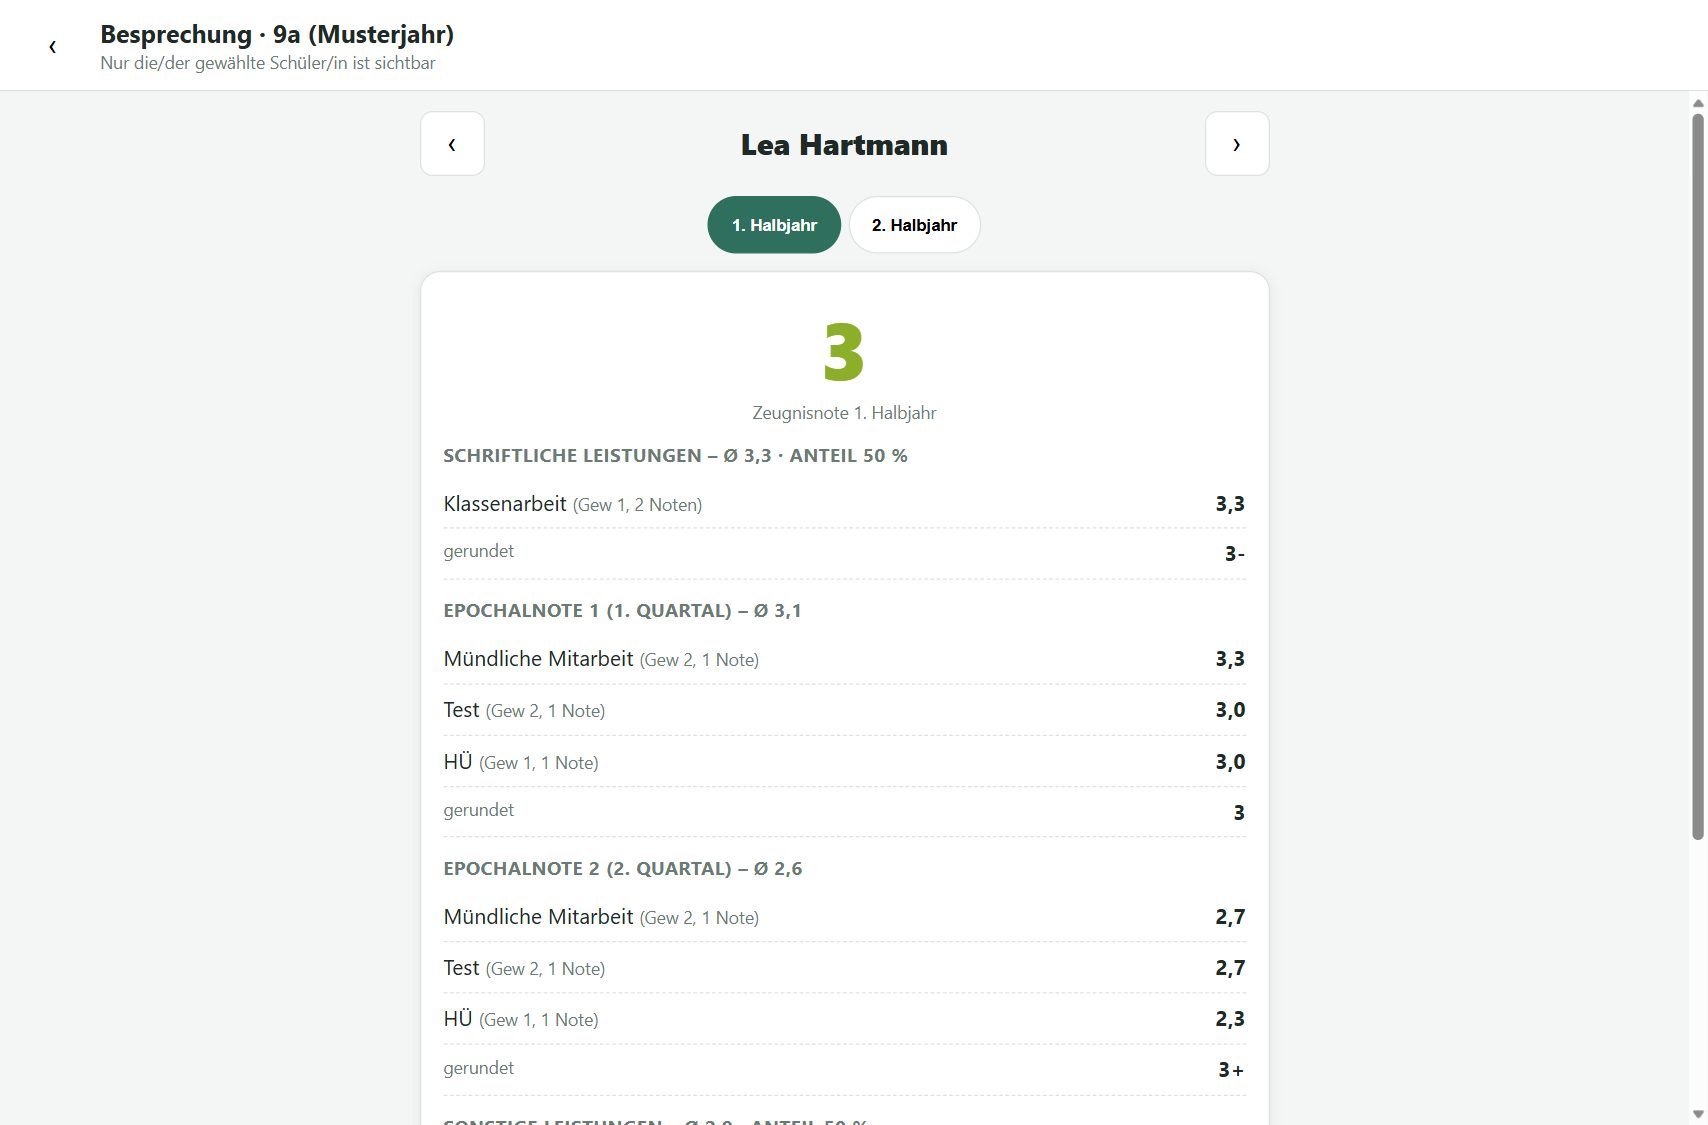The image size is (1708, 1125).
Task: Click the Test row in Epochalnote 1
Action: click(845, 710)
